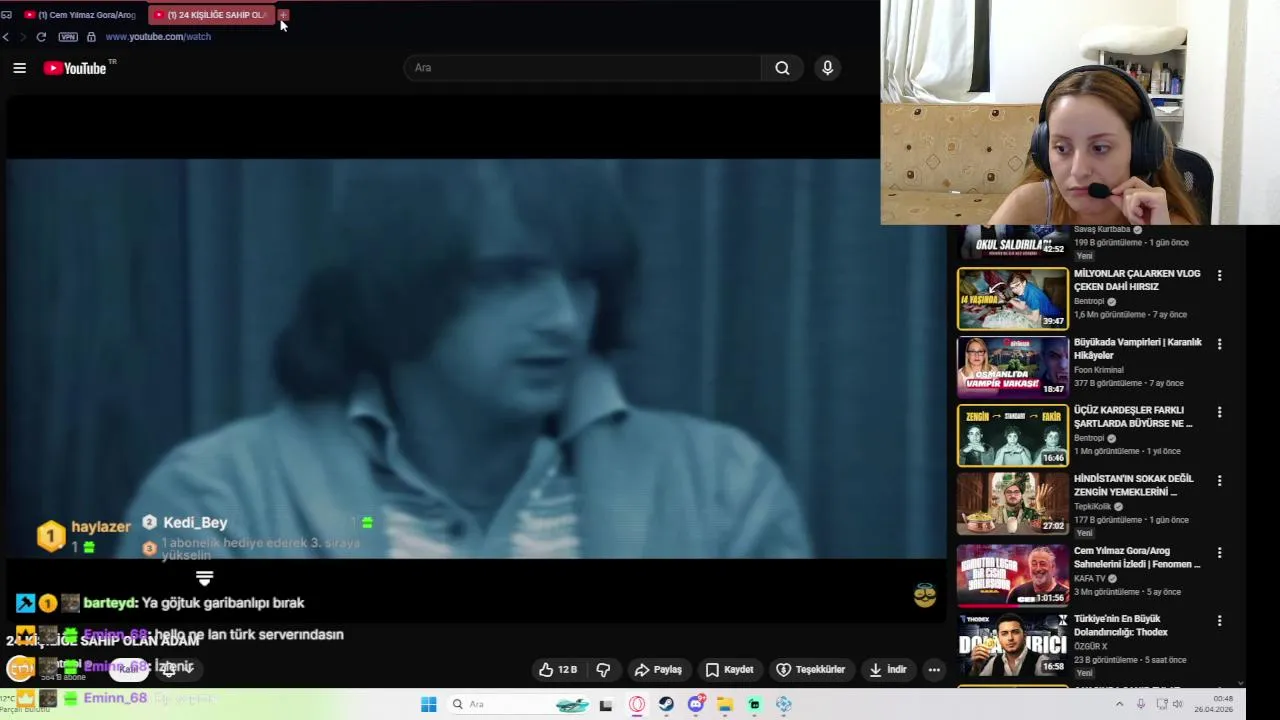Start voice search with the microphone icon
The height and width of the screenshot is (720, 1280).
(x=827, y=68)
